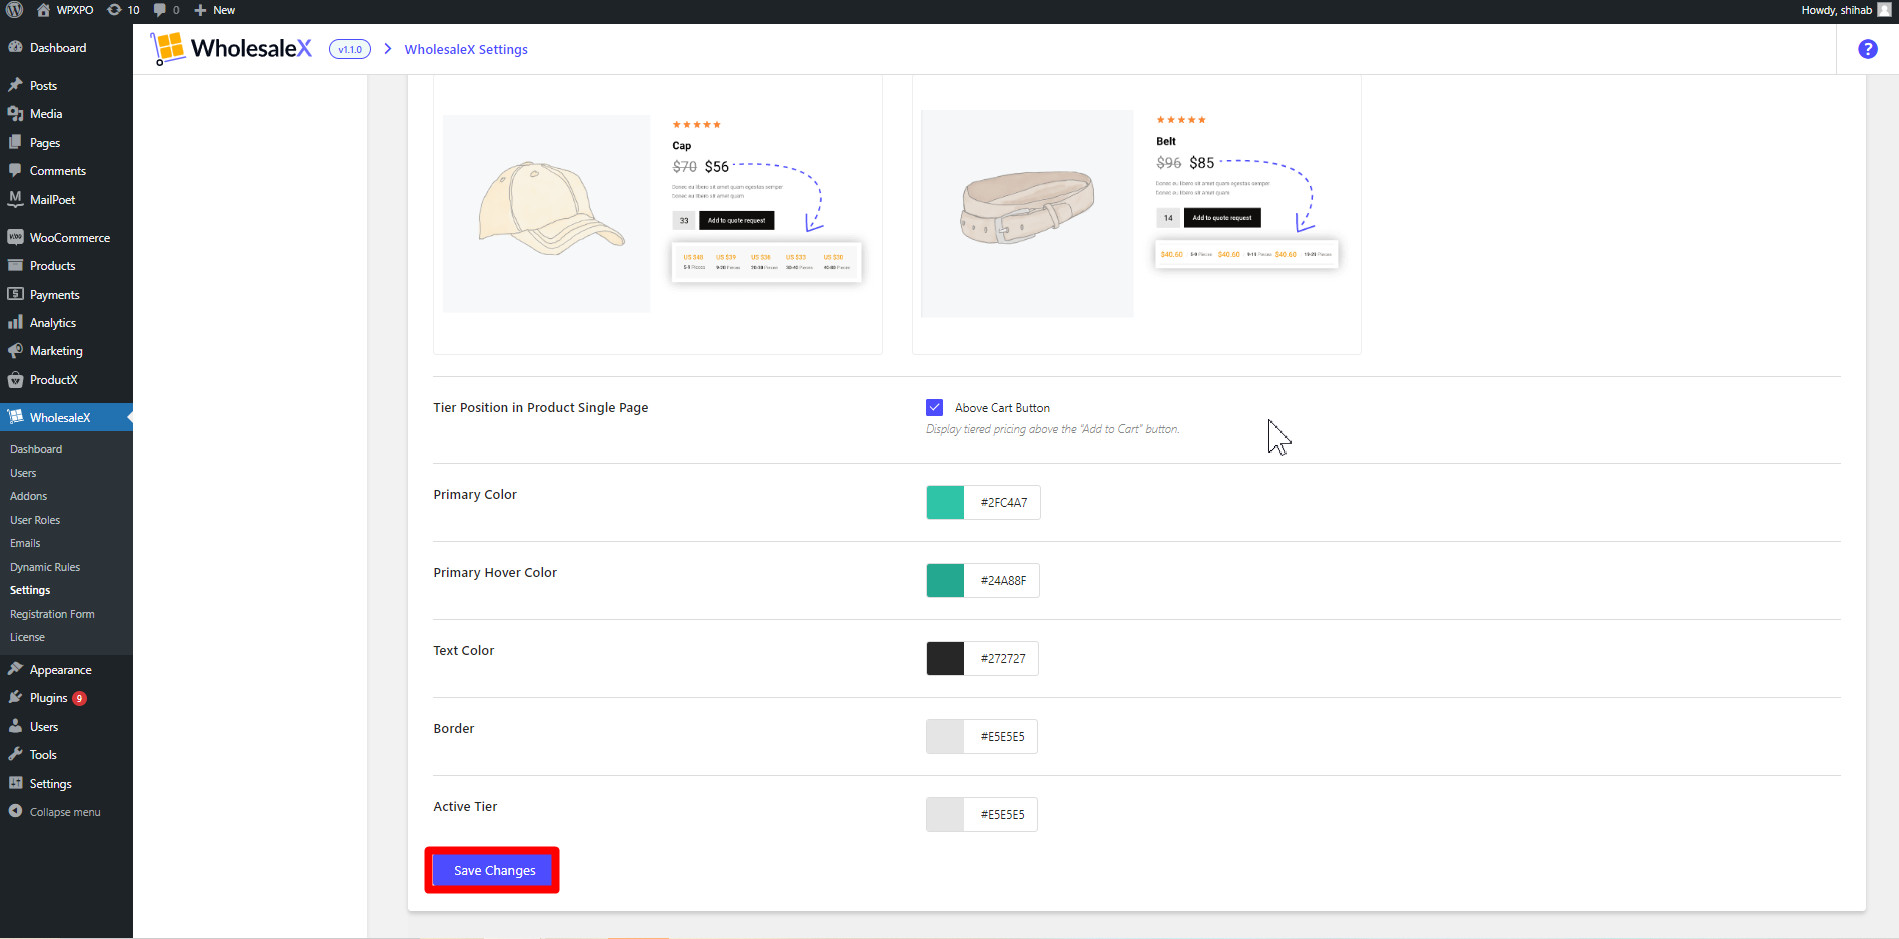The height and width of the screenshot is (939, 1899).
Task: Click the plus New icon in admin bar
Action: (x=200, y=10)
